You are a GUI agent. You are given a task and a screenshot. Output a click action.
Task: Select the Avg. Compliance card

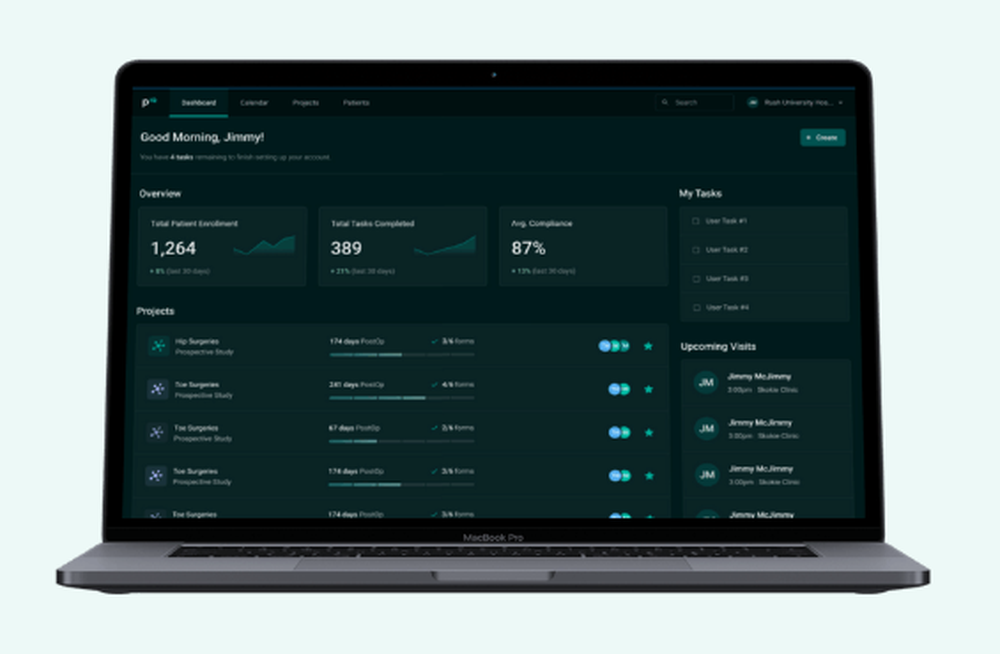(x=583, y=246)
